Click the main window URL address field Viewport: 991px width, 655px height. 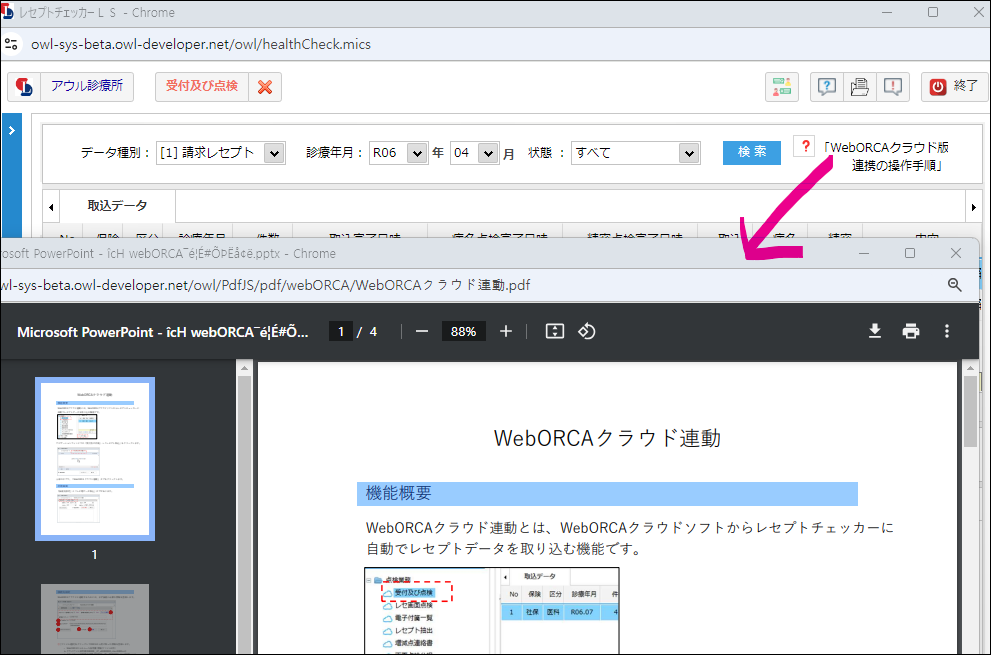click(x=201, y=44)
